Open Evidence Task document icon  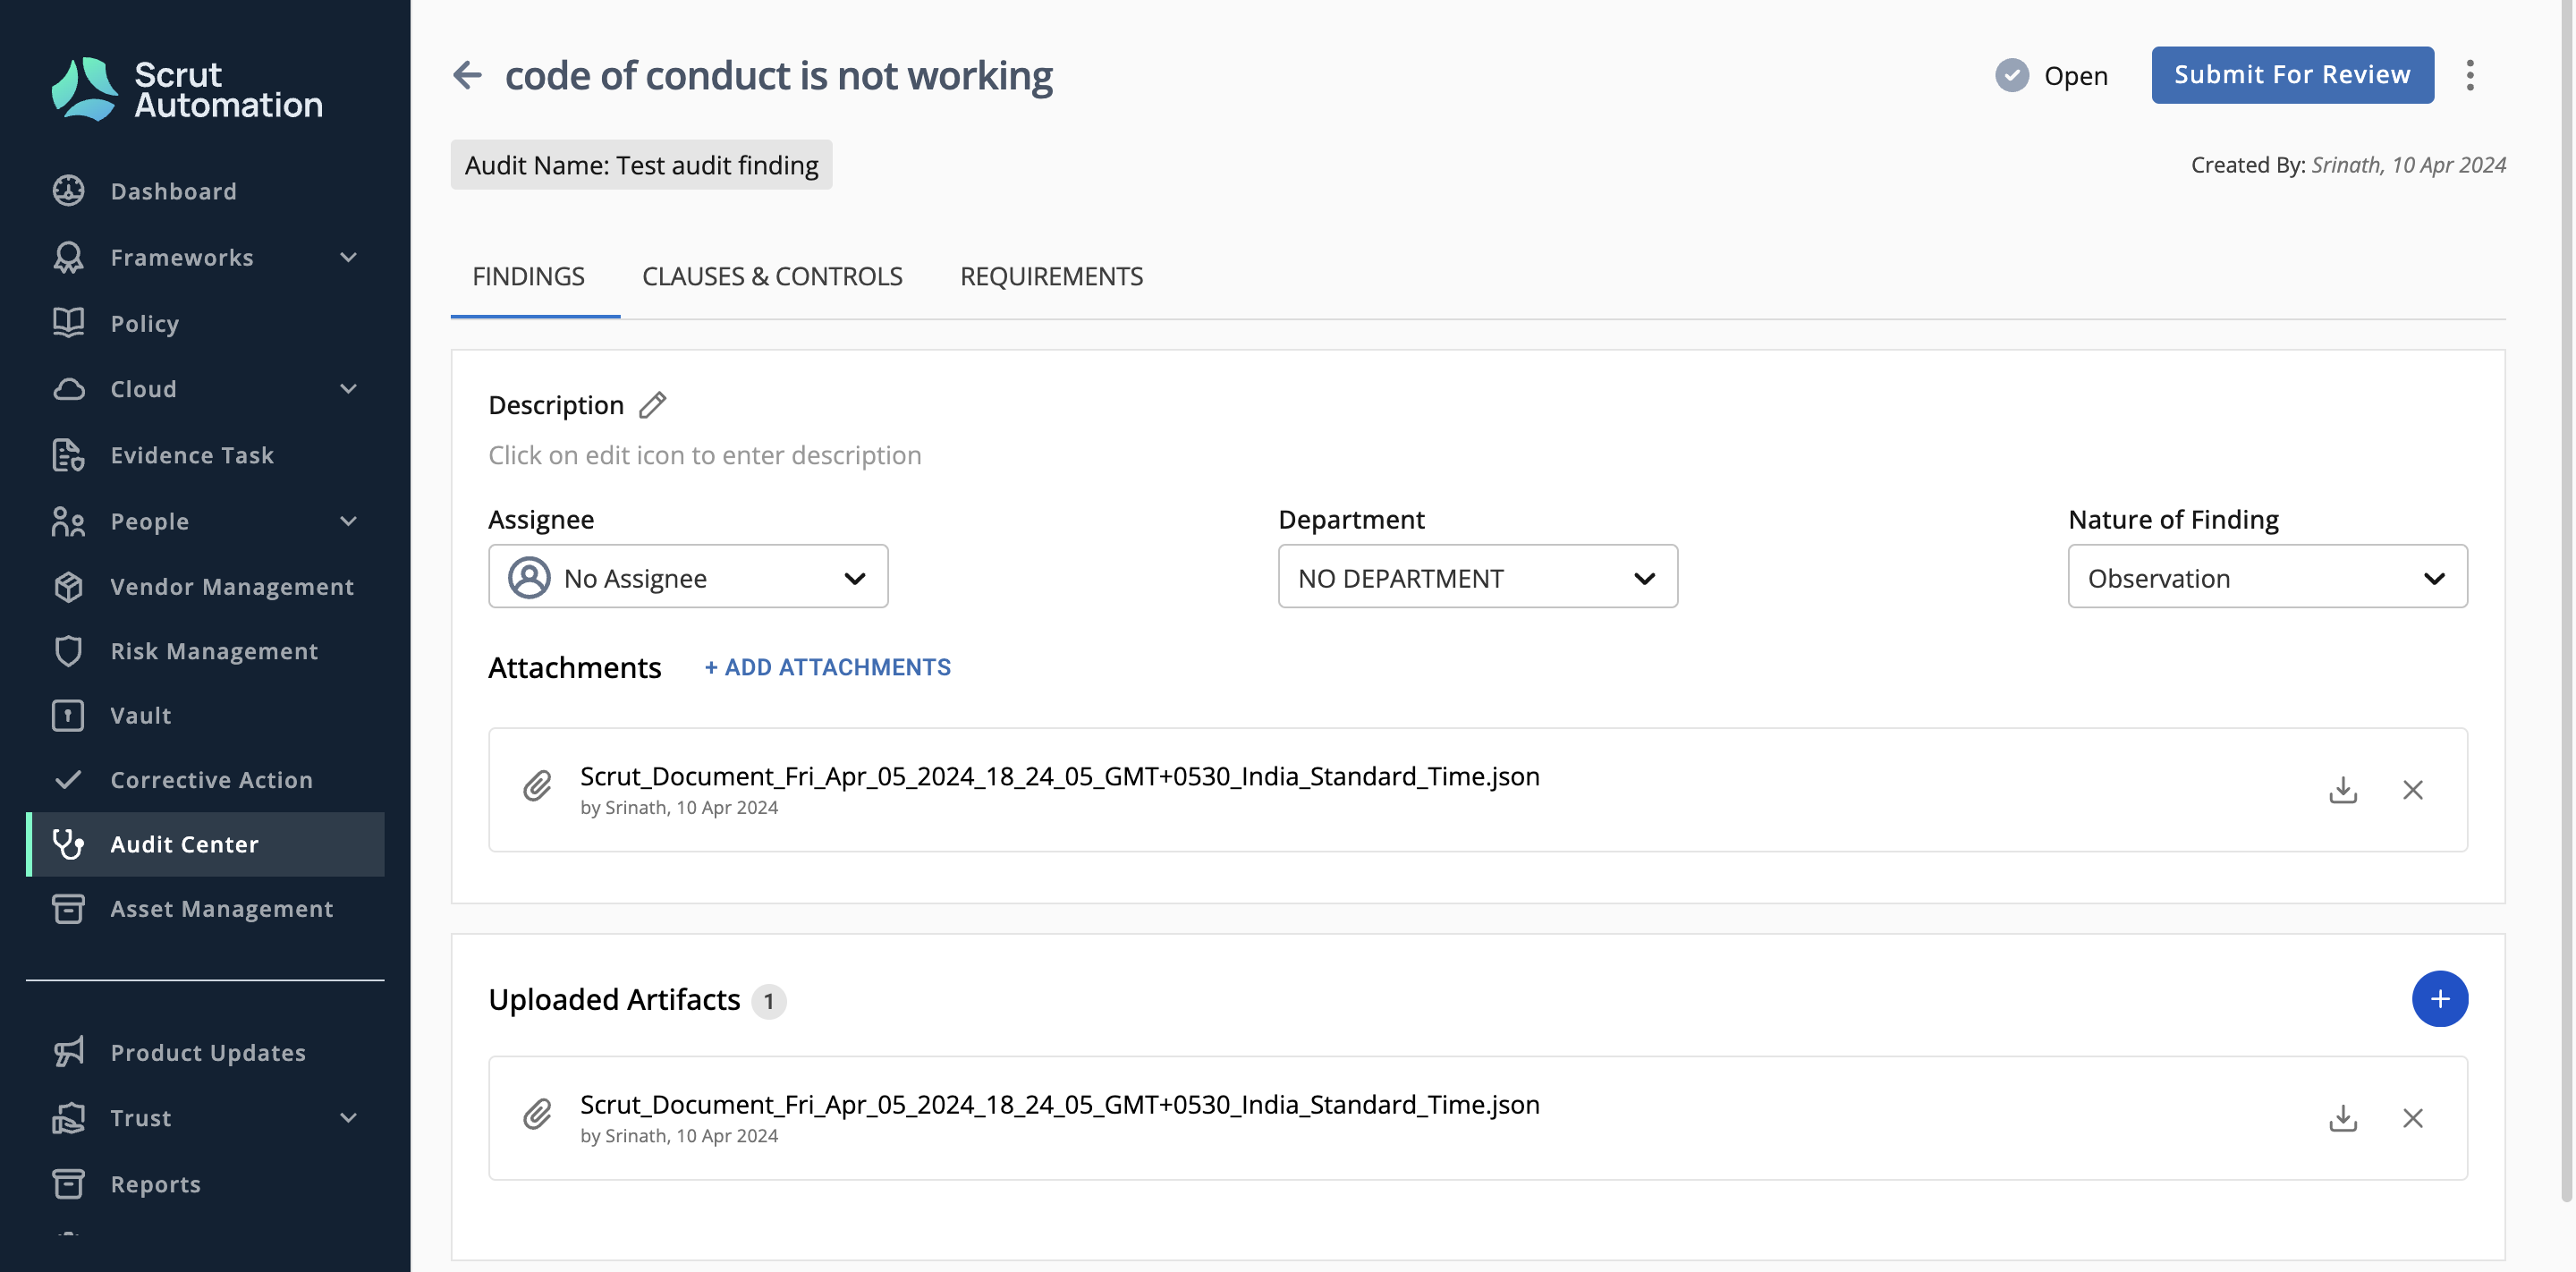click(68, 455)
